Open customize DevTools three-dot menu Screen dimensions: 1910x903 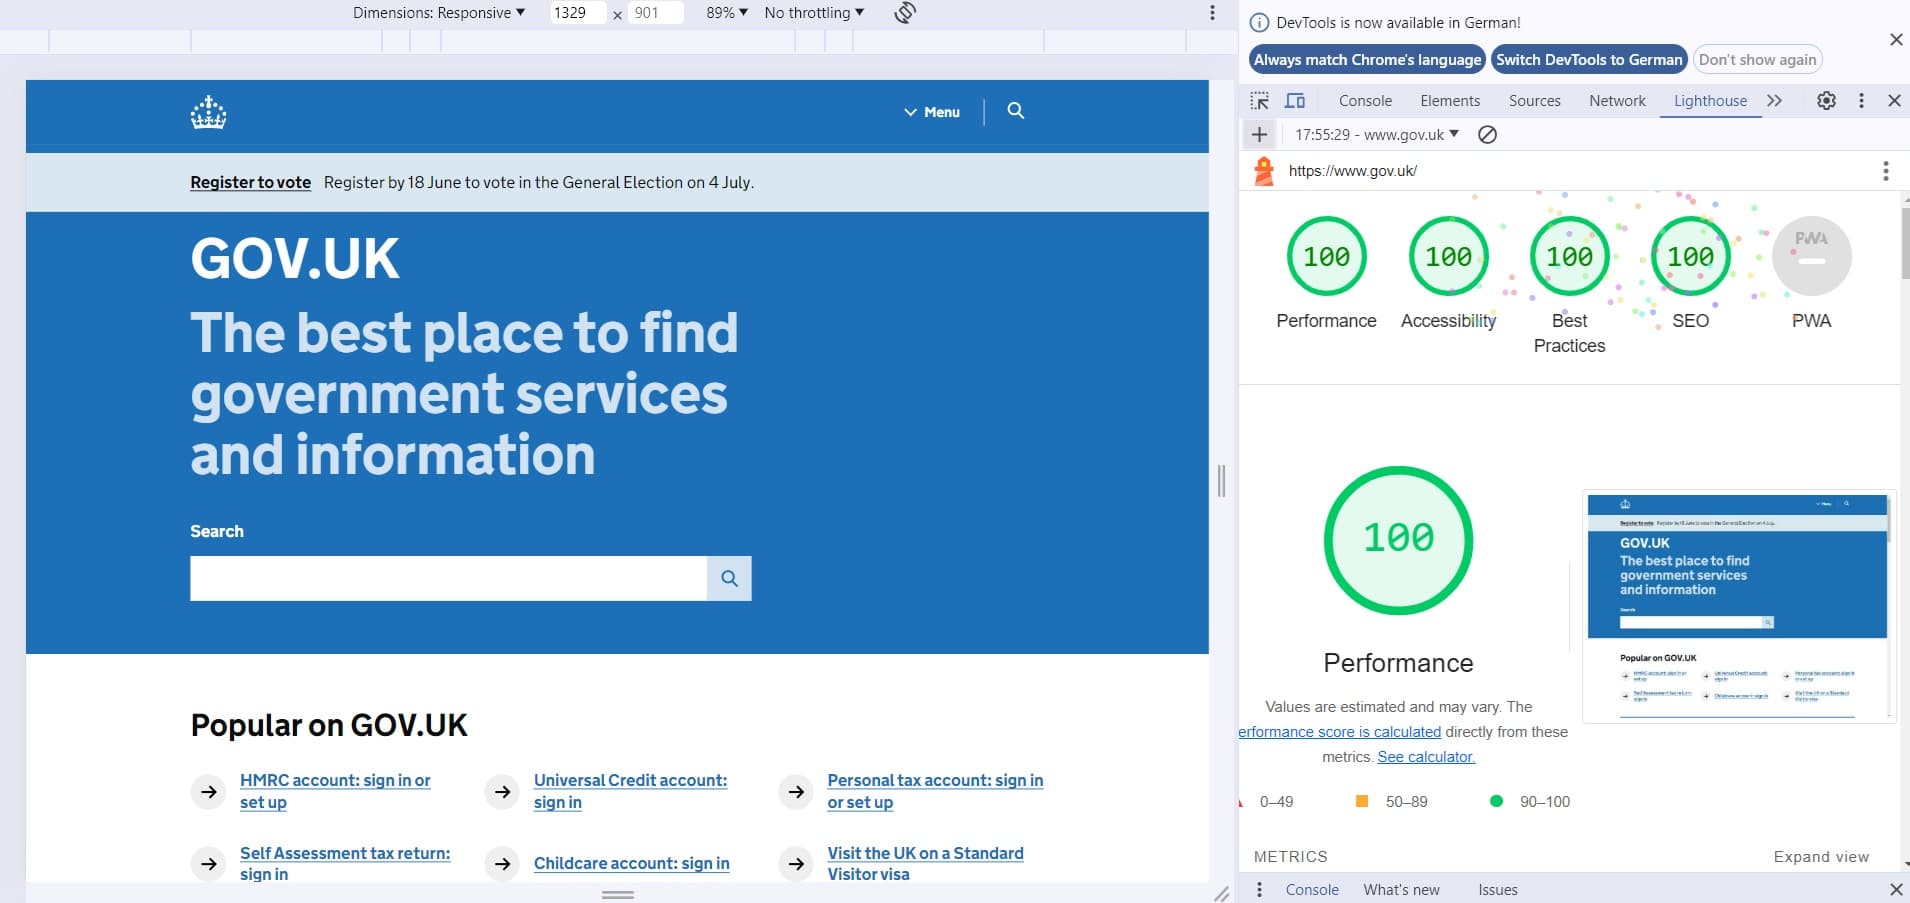tap(1861, 101)
